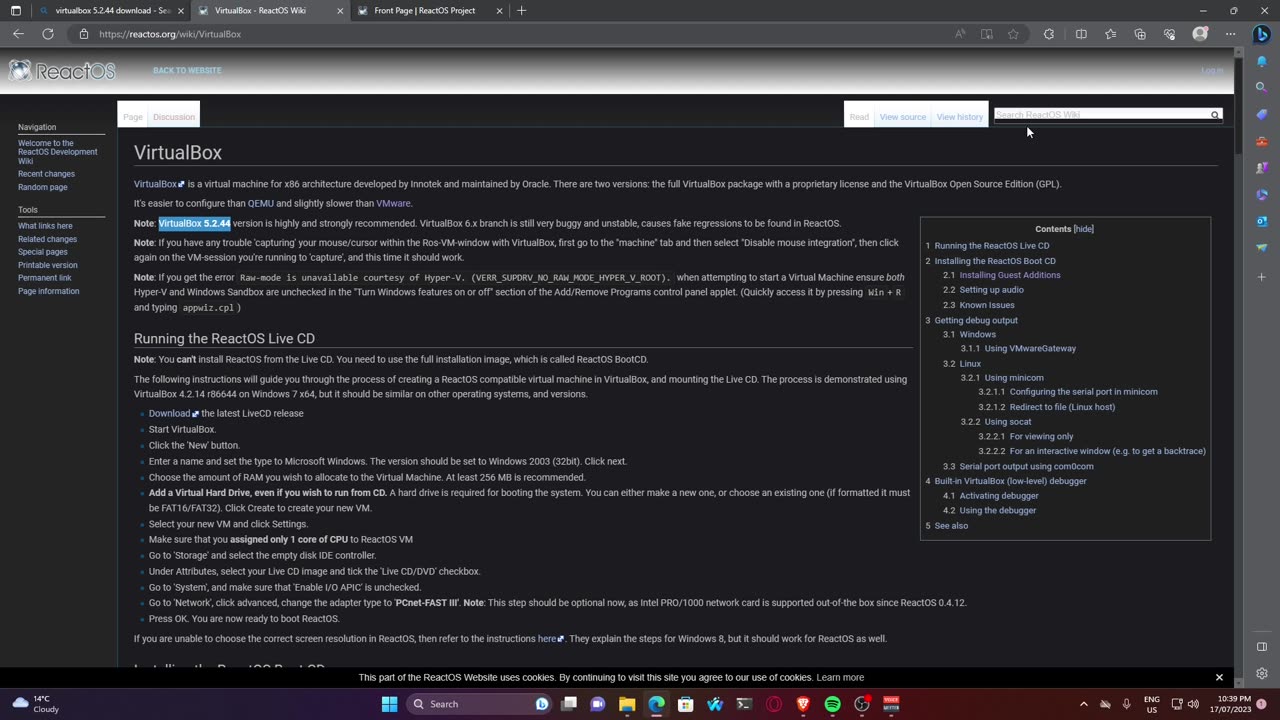
Task: Add sidebar app with plus icon
Action: [x=1261, y=276]
